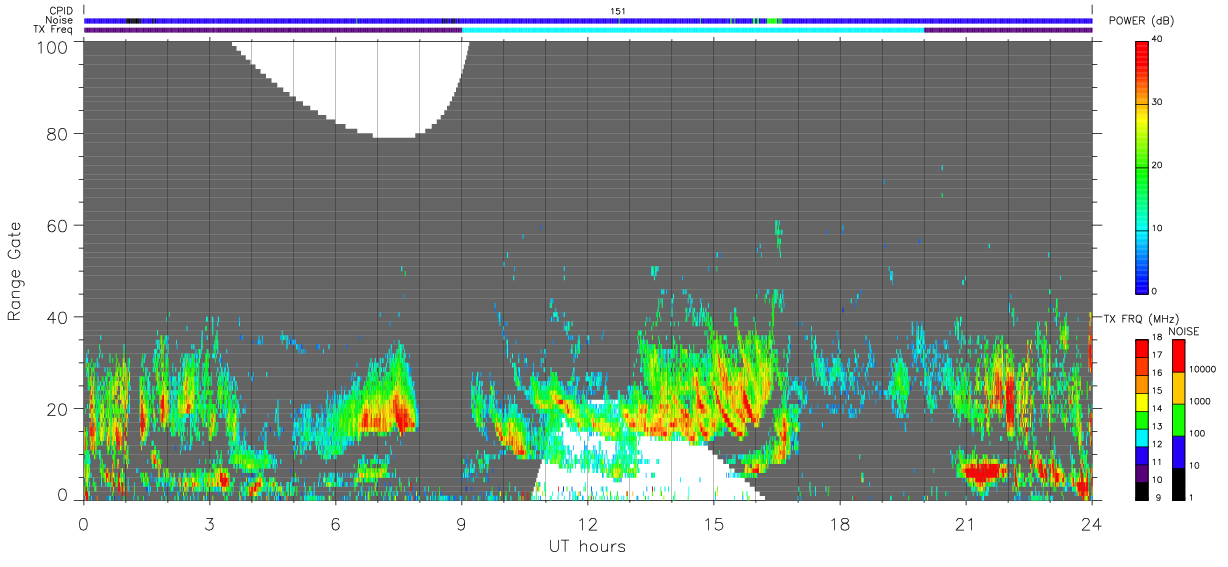Click the red 17-18 MHz swatch in the TX FRQ legend
This screenshot has height=567, width=1228.
pos(1142,347)
